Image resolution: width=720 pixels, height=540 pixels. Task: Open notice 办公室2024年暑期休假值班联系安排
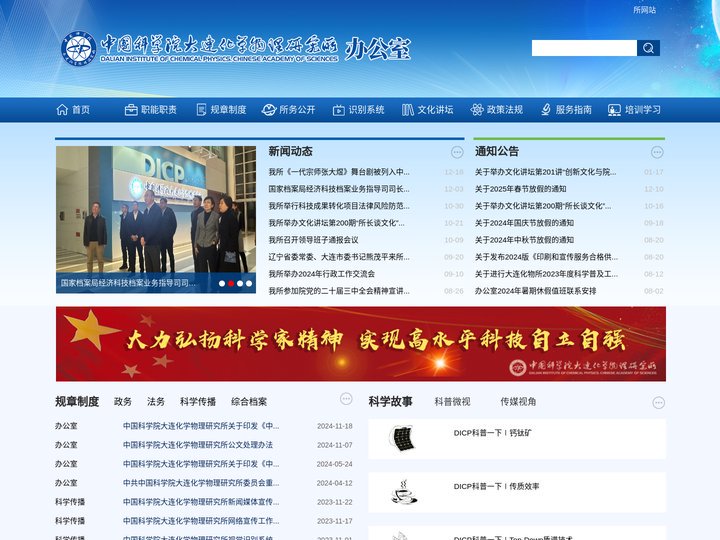(x=535, y=291)
